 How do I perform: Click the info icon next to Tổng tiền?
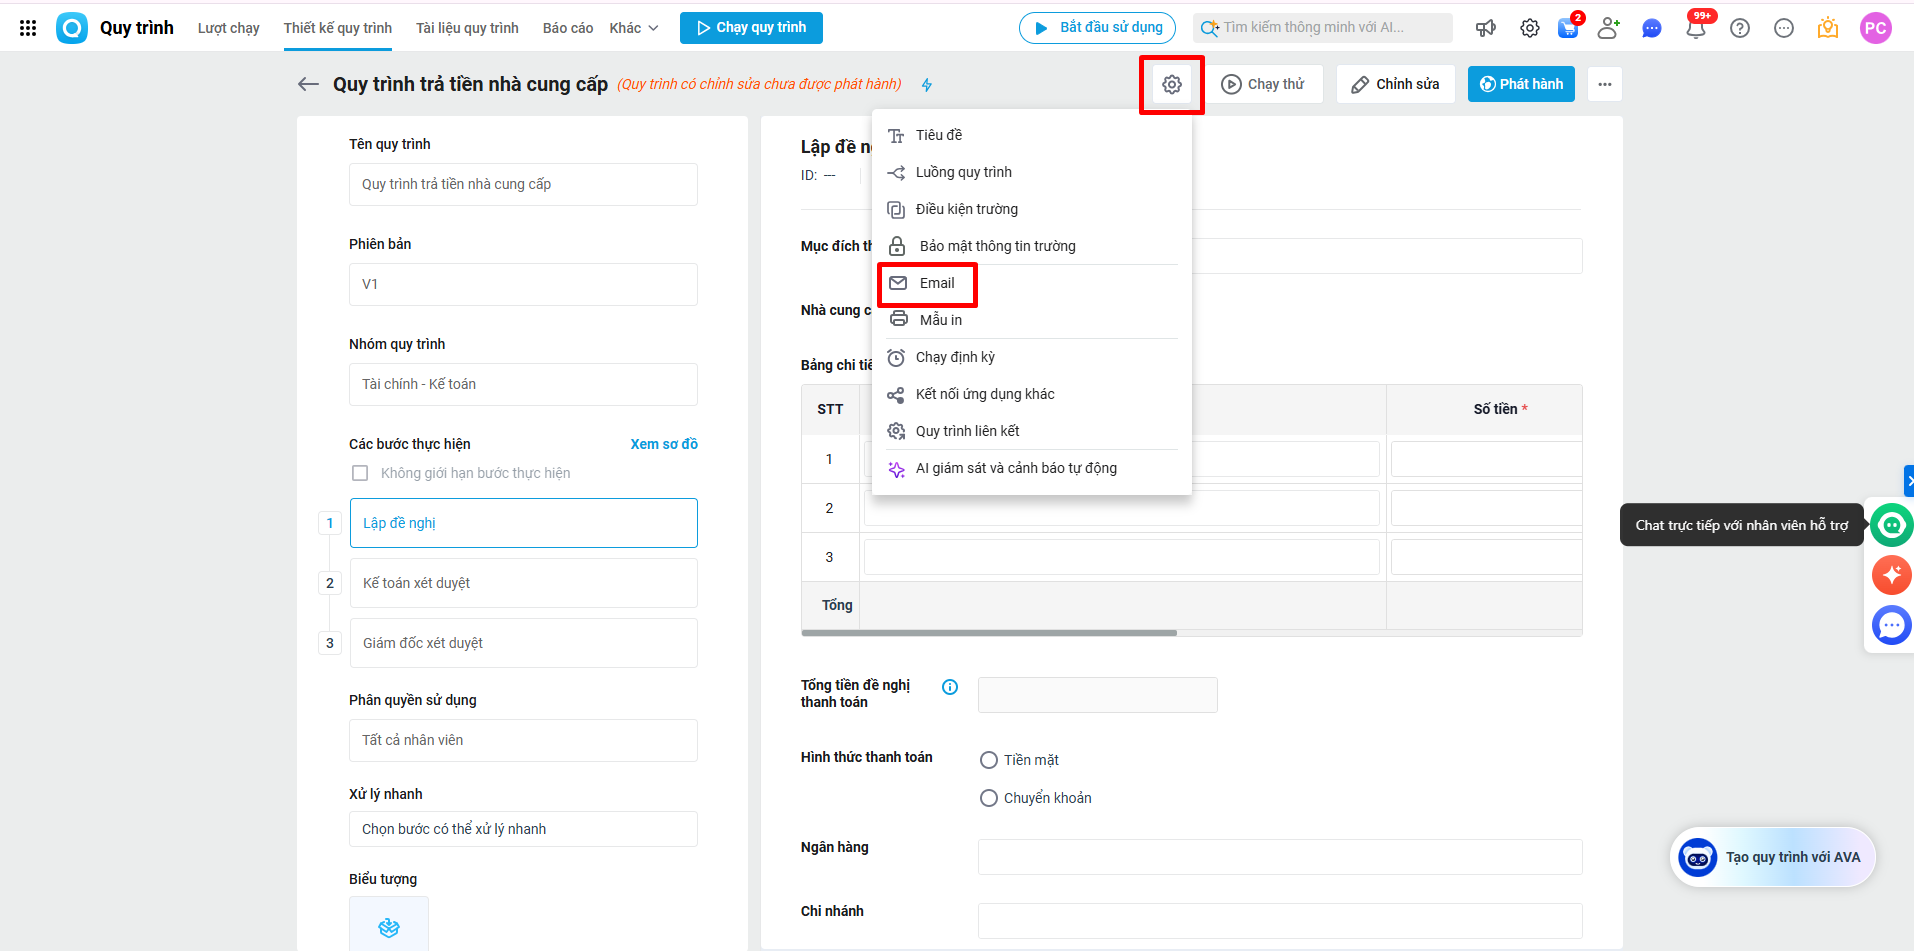pos(950,687)
